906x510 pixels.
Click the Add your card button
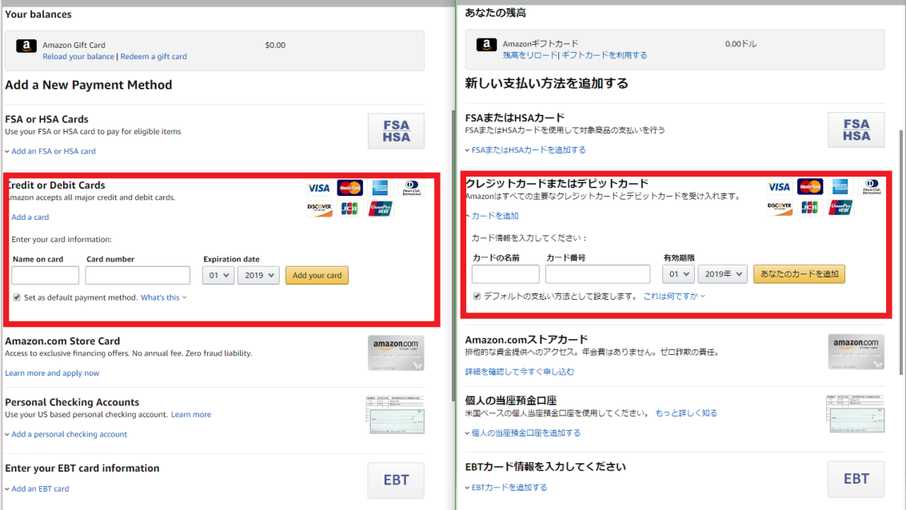click(317, 276)
